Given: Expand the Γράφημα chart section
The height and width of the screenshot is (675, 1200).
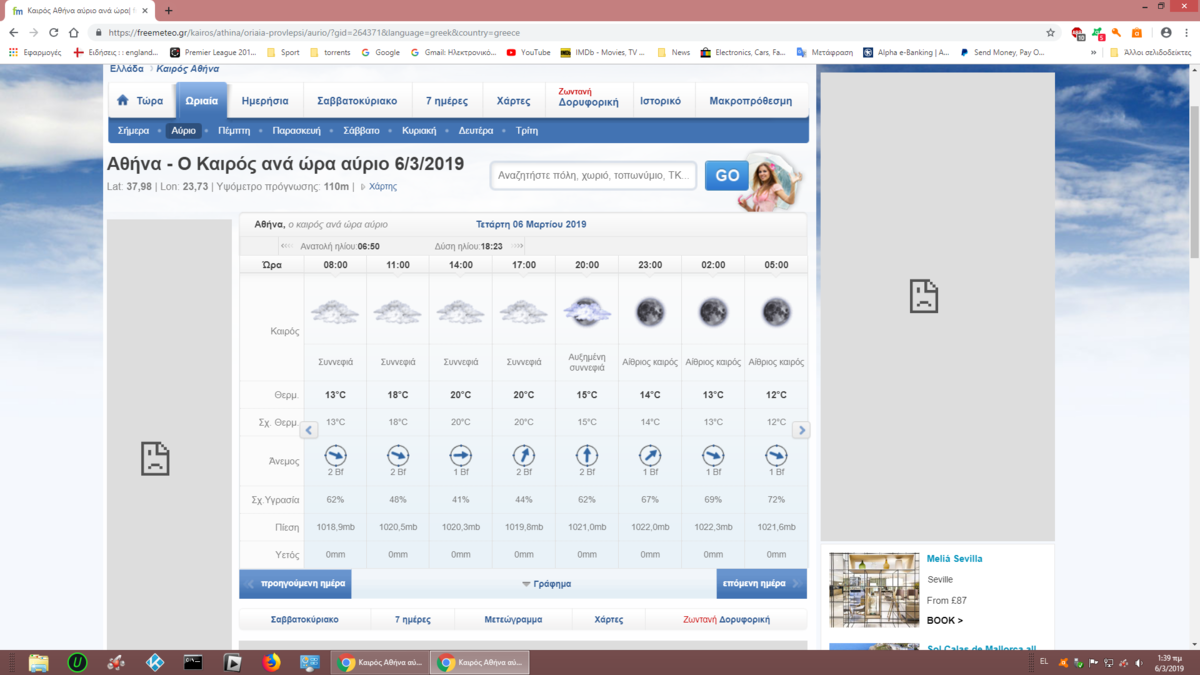Looking at the screenshot, I should click(x=546, y=584).
